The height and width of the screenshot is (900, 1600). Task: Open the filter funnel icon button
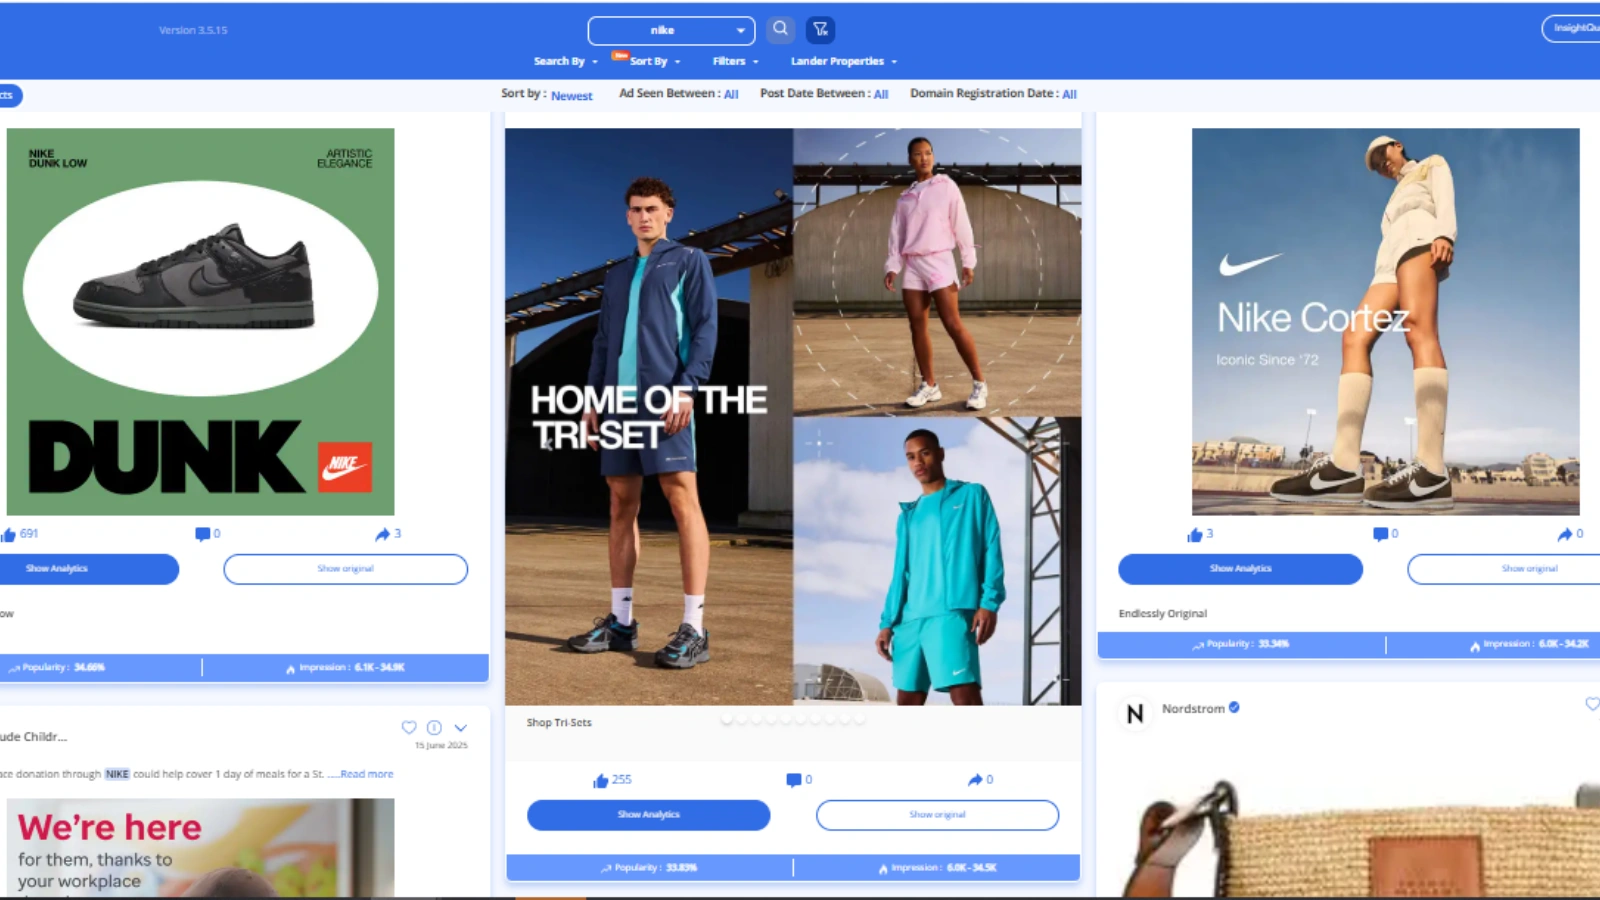pos(820,29)
